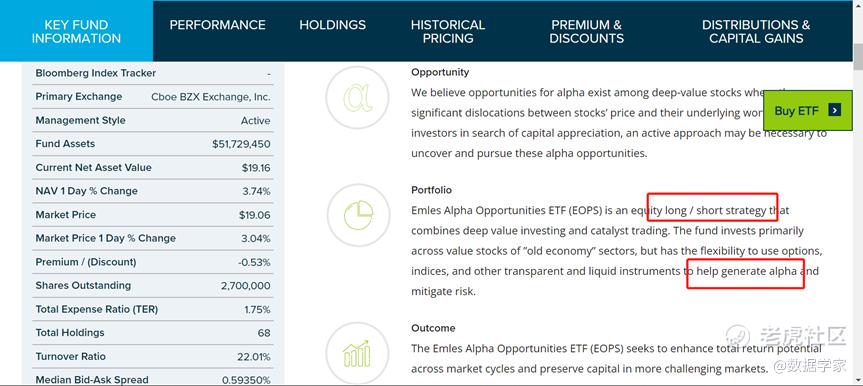Click the Primary Exchange row
This screenshot has height=386, width=863.
click(x=153, y=97)
